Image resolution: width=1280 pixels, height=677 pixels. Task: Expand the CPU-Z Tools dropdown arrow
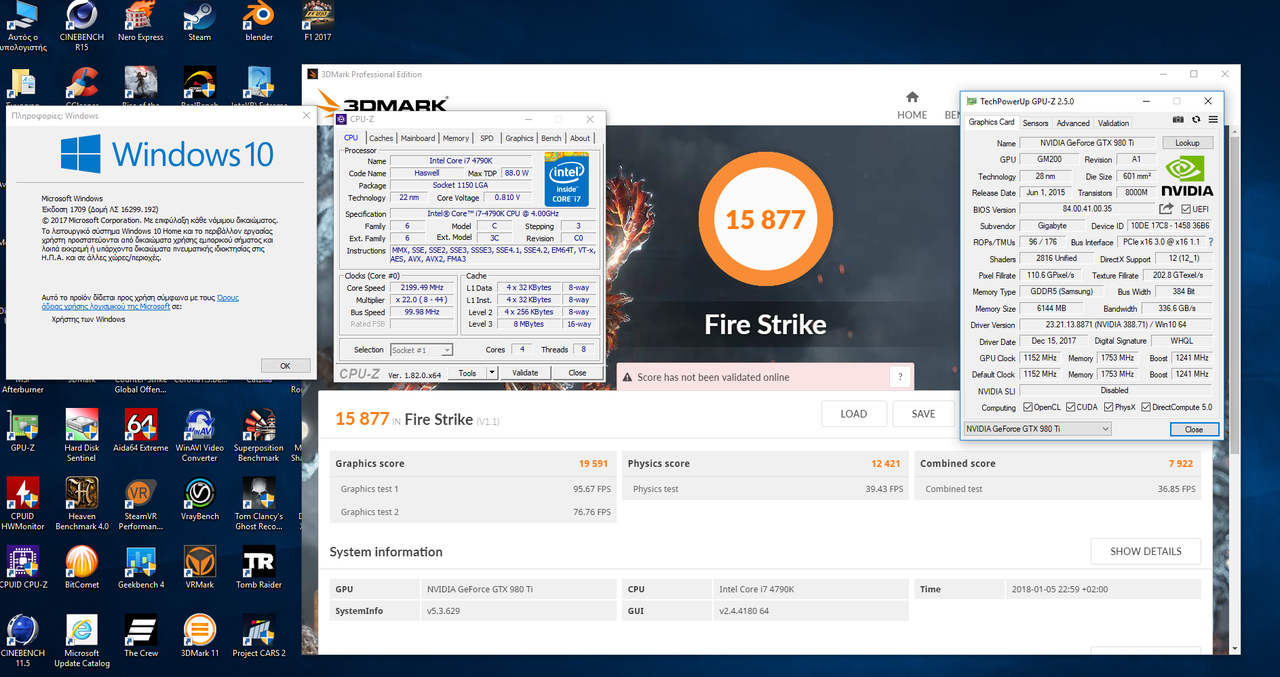(492, 373)
